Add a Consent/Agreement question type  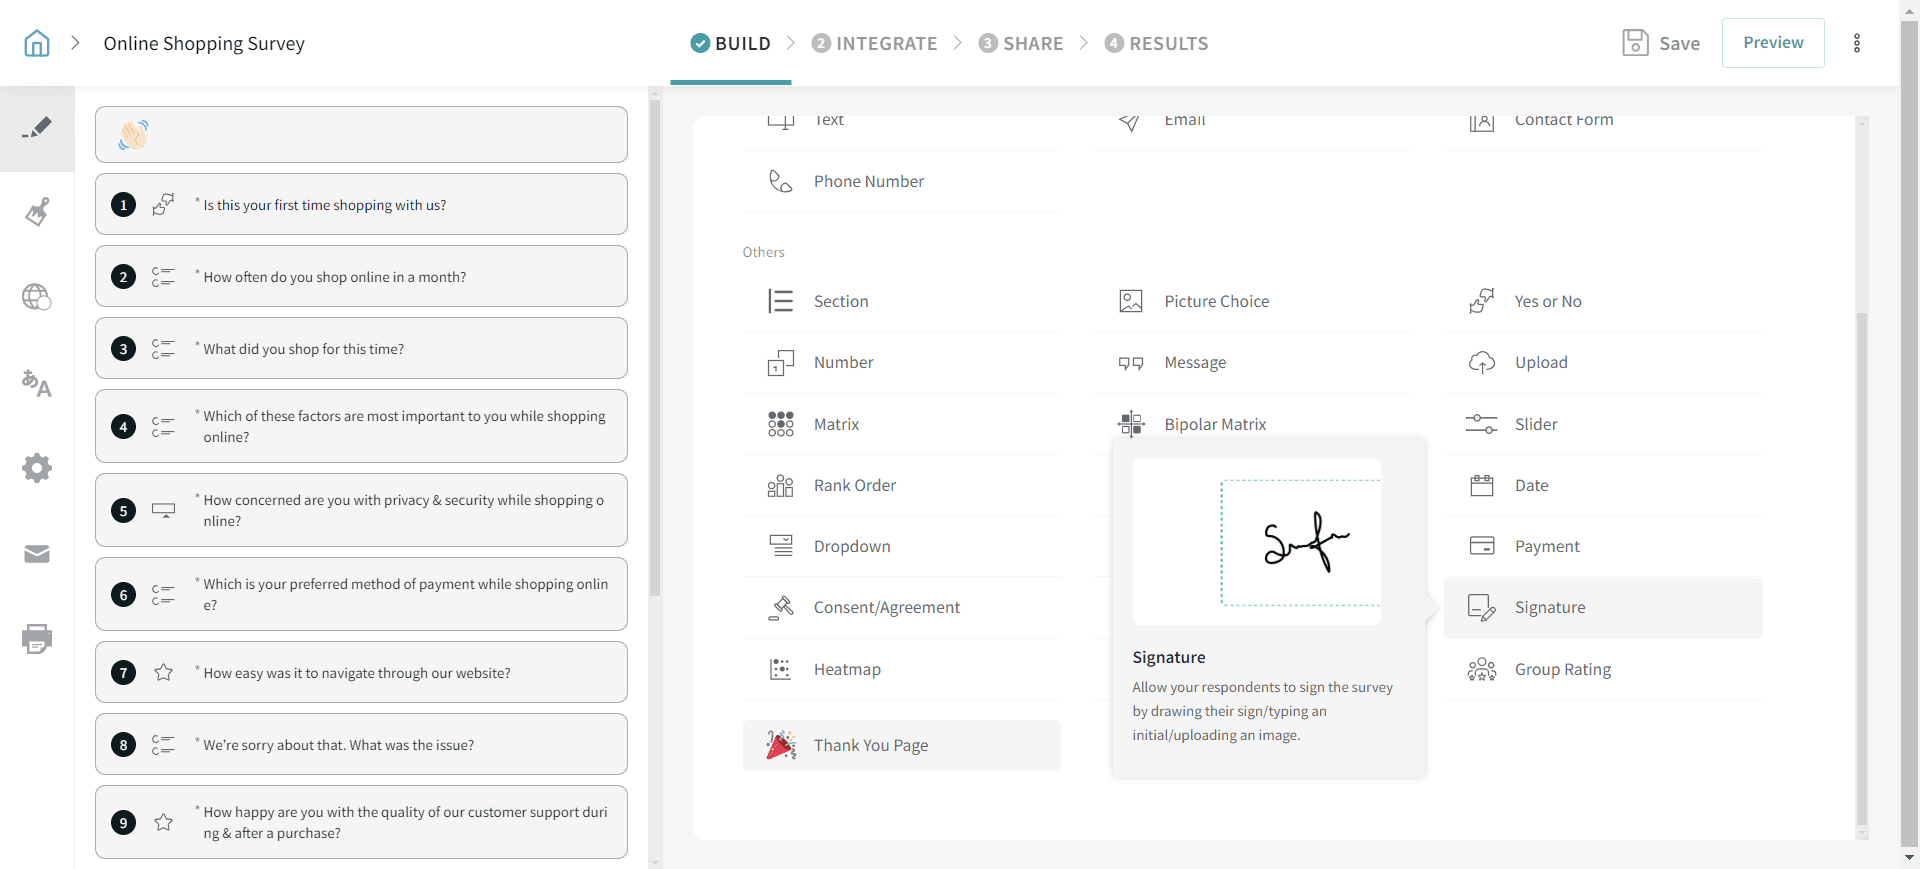(x=886, y=607)
